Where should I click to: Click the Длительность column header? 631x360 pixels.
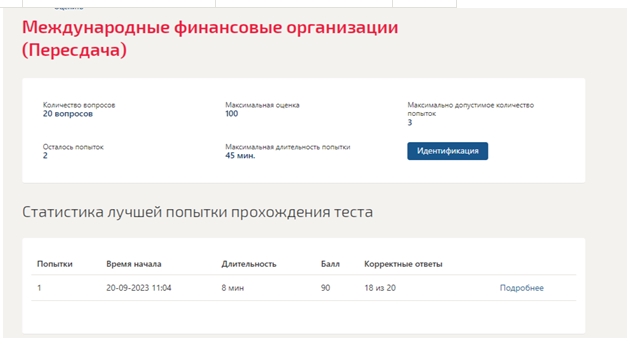(249, 264)
